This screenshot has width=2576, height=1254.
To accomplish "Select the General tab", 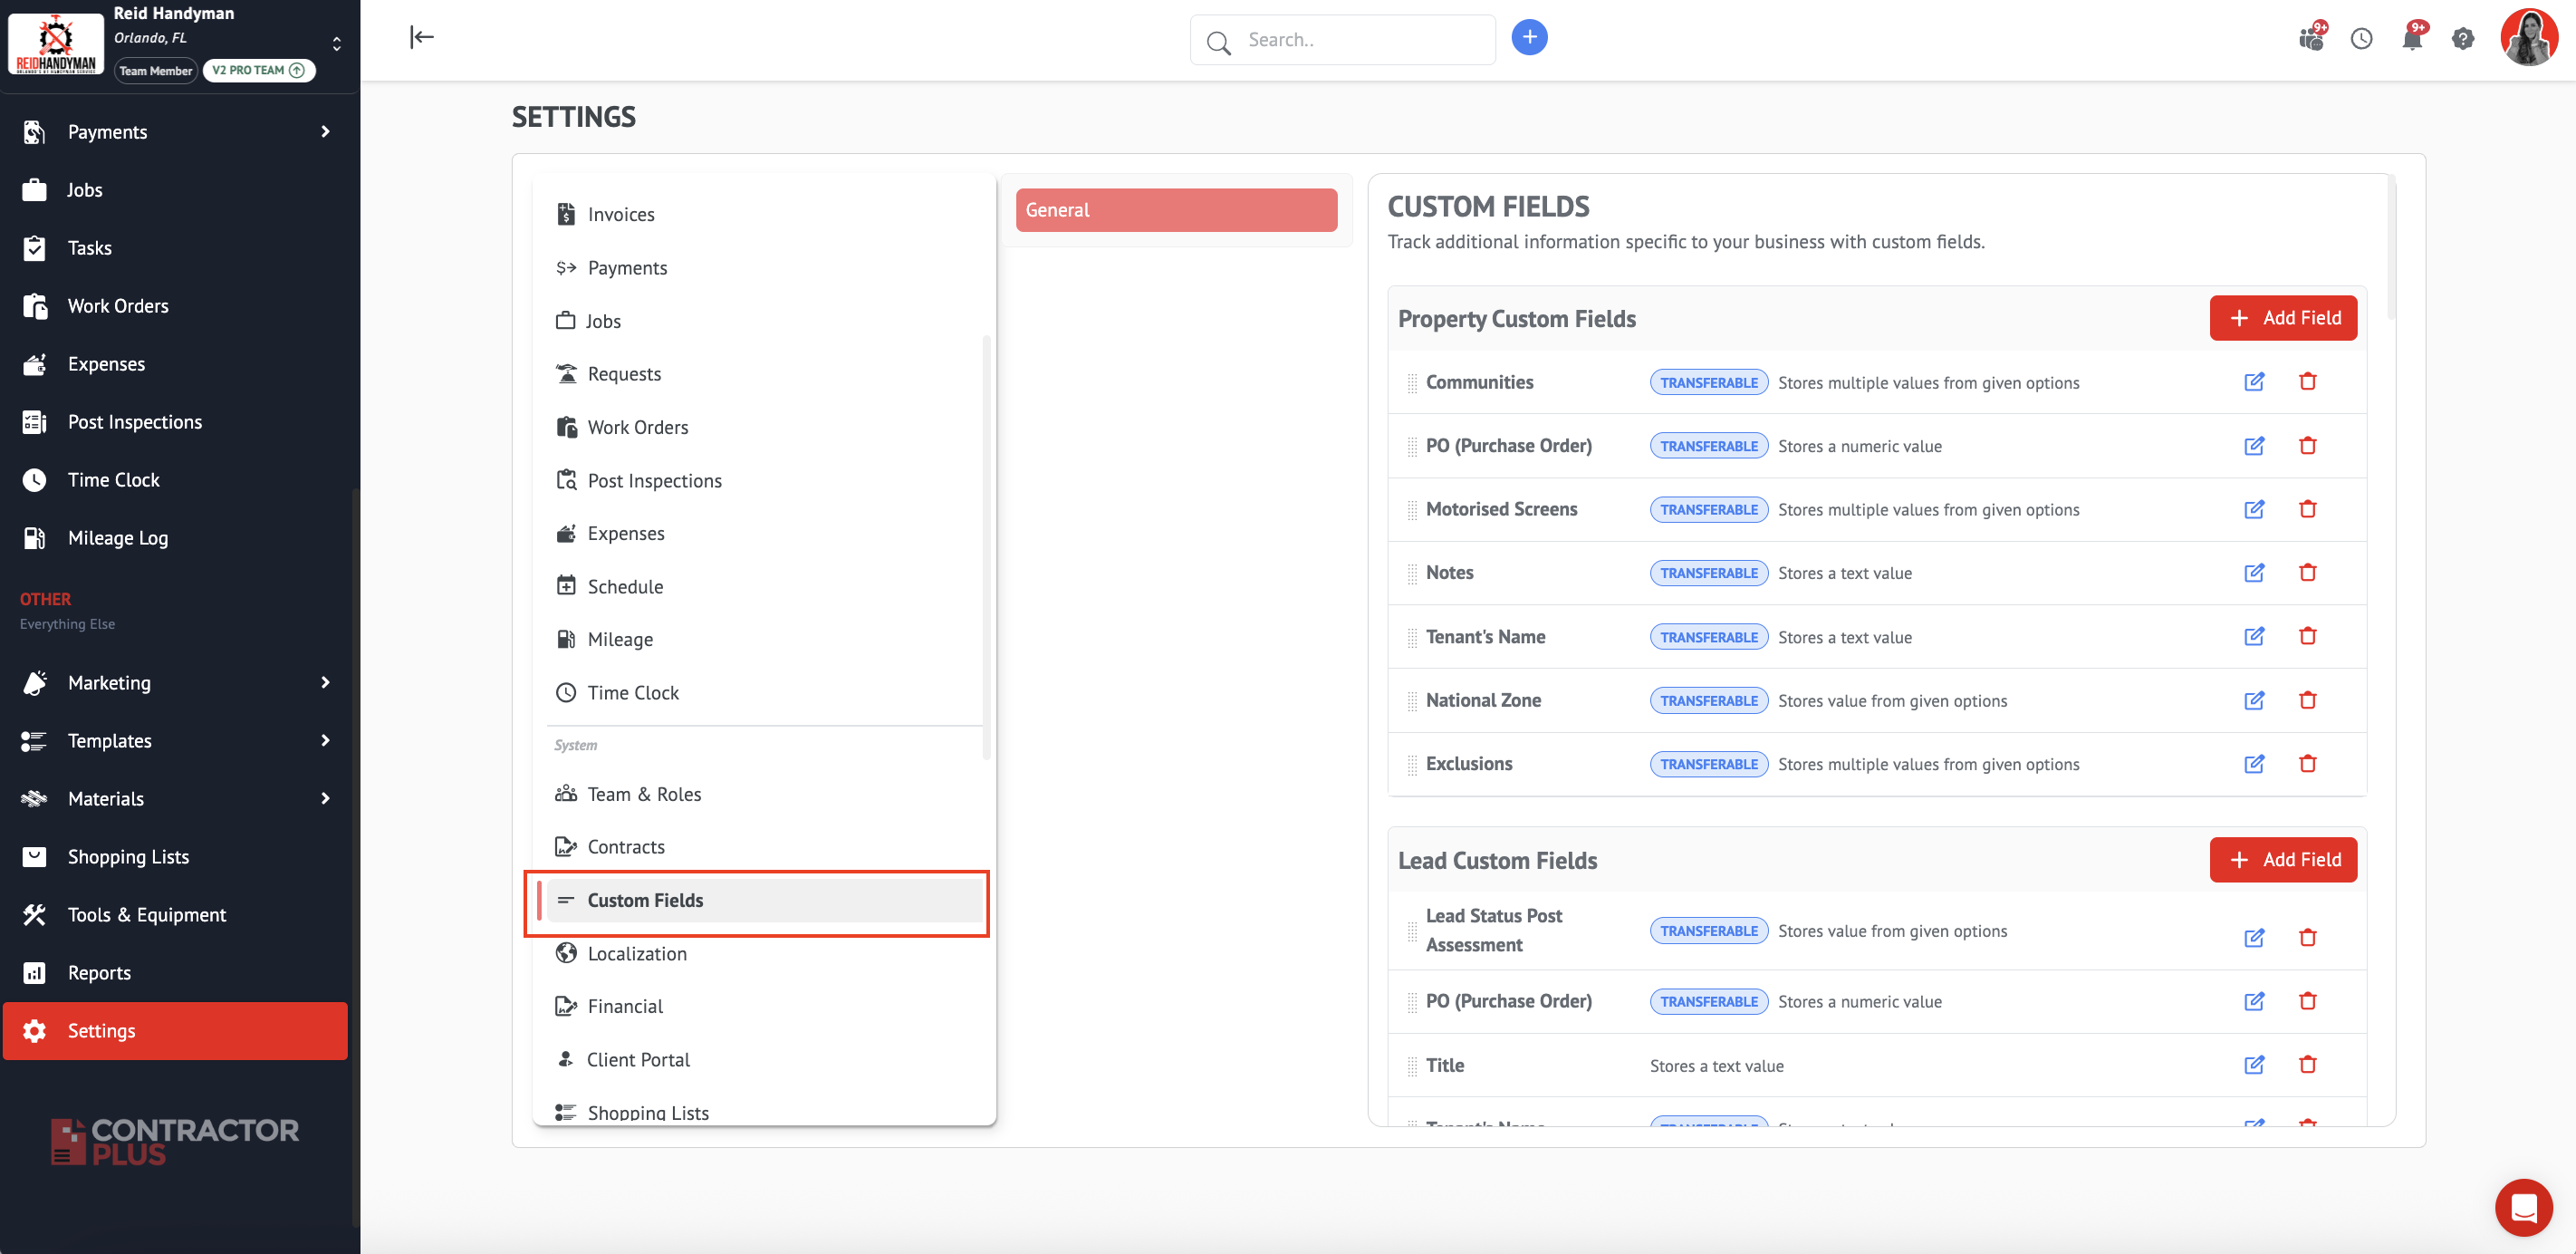I will (1176, 210).
